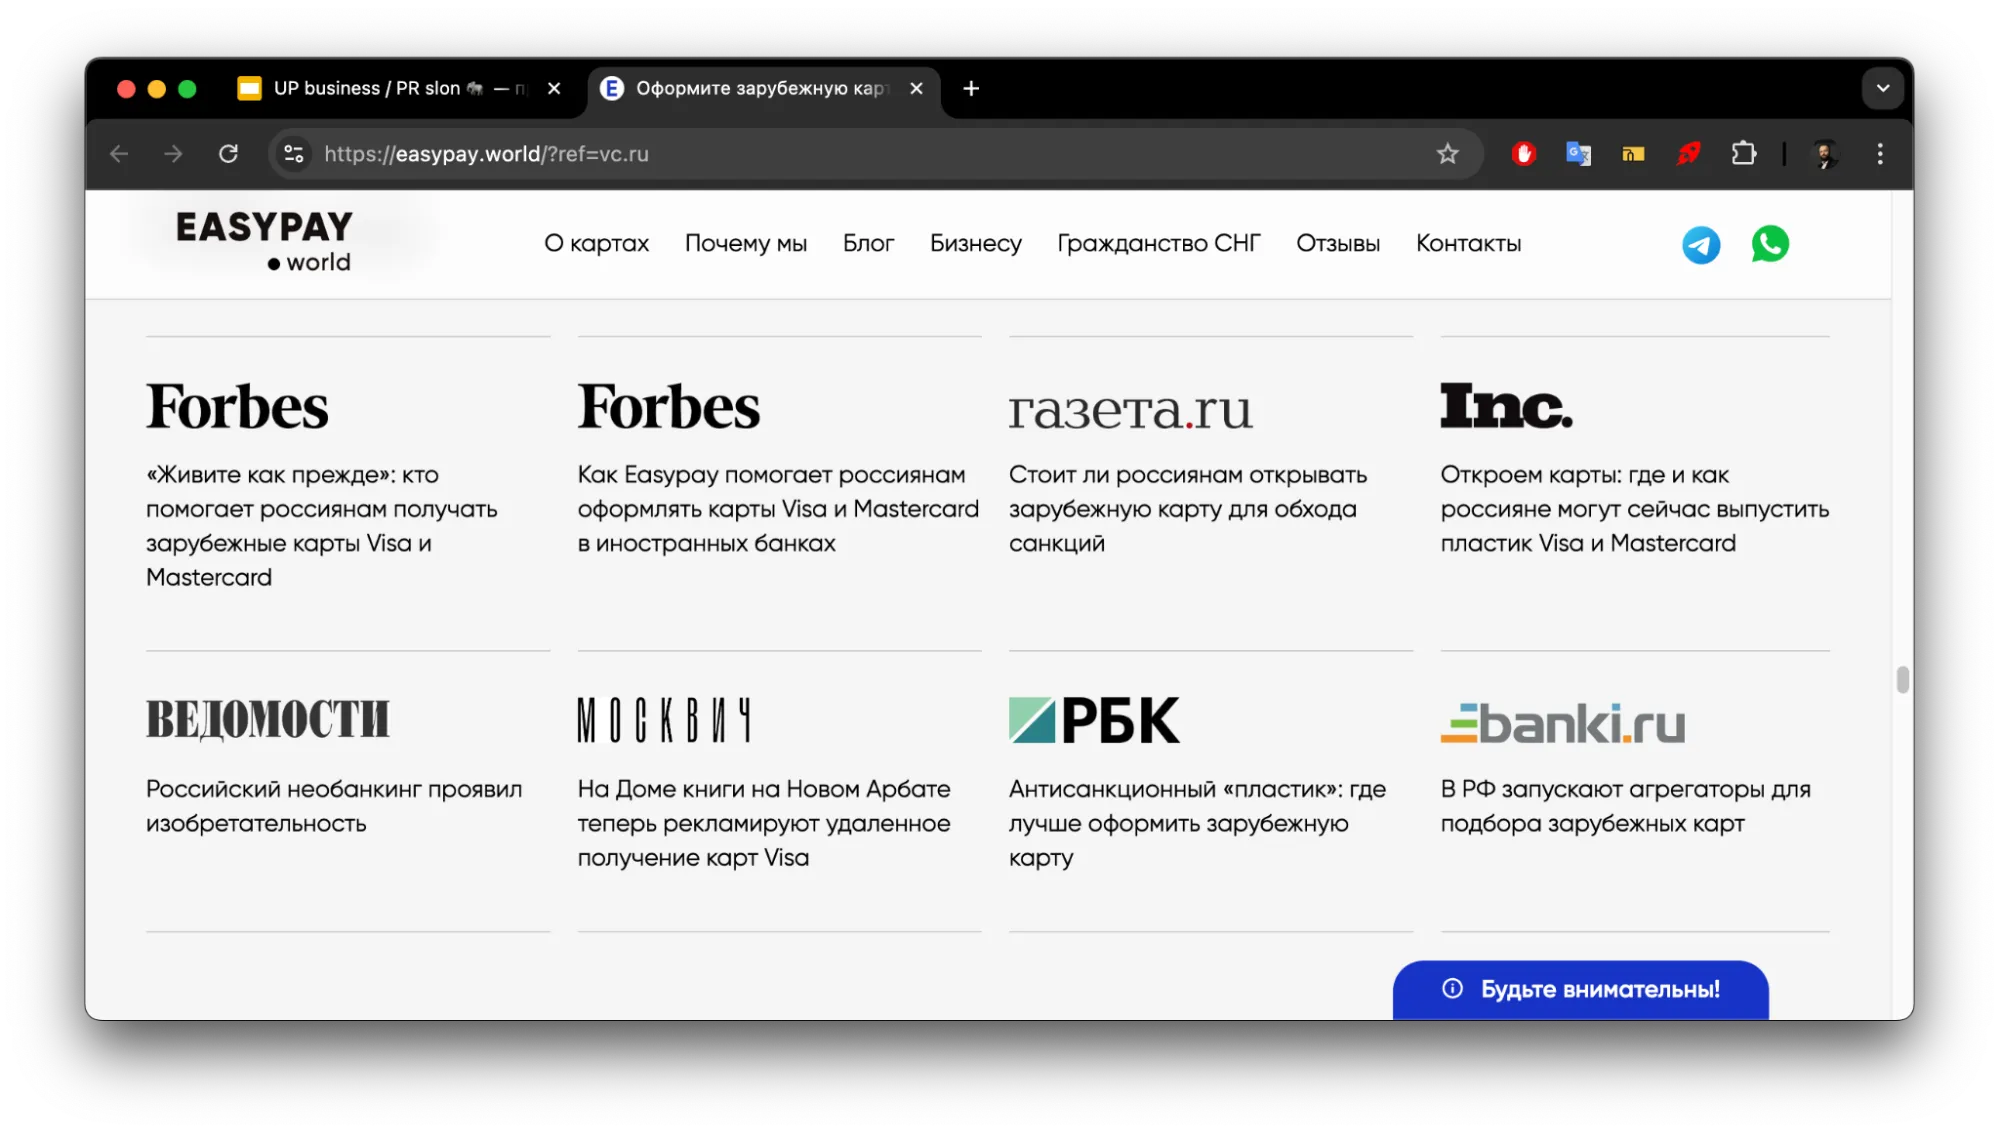The width and height of the screenshot is (1999, 1133).
Task: Click the Будьте внимательны! button
Action: 1580,989
